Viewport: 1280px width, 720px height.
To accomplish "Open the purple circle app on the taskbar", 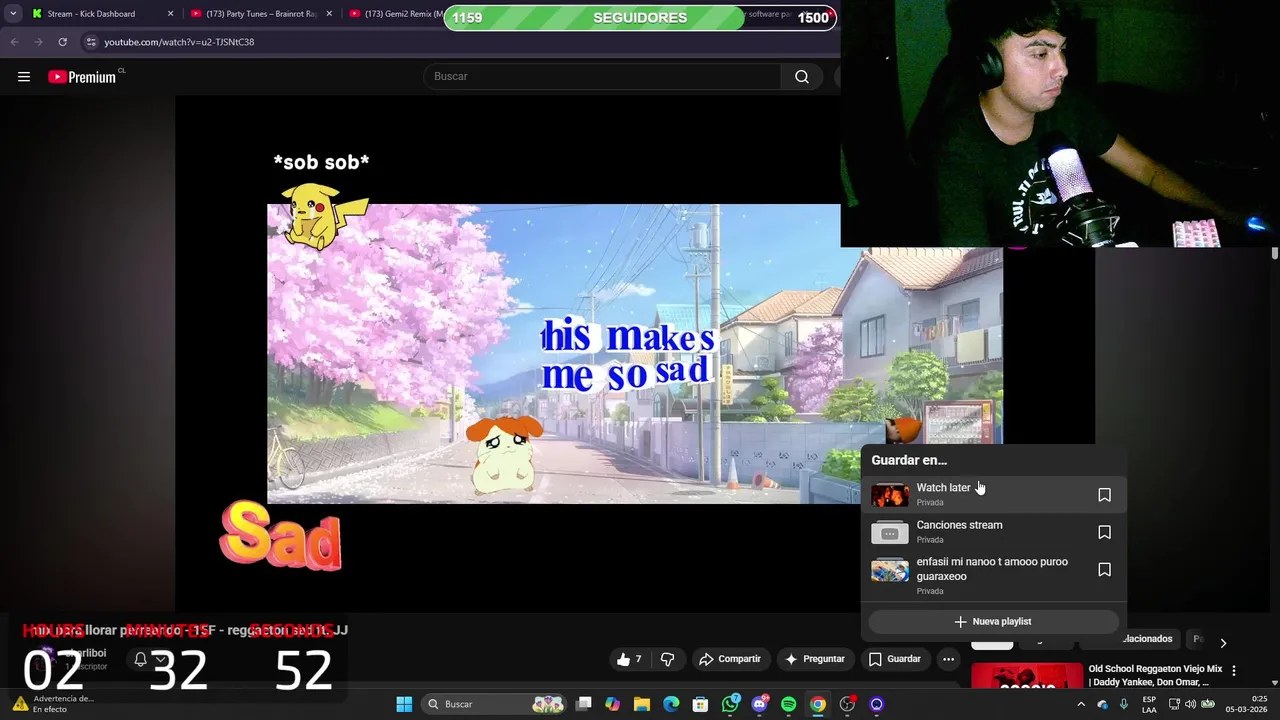I will (x=877, y=704).
